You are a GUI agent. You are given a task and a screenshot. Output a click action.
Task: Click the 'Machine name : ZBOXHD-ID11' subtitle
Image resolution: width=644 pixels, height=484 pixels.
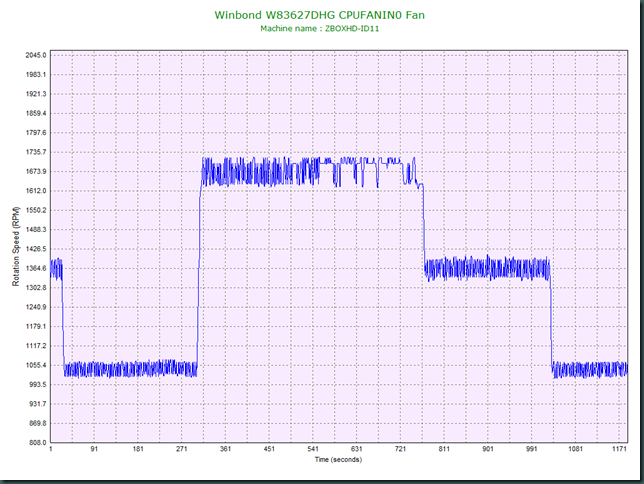coord(320,29)
